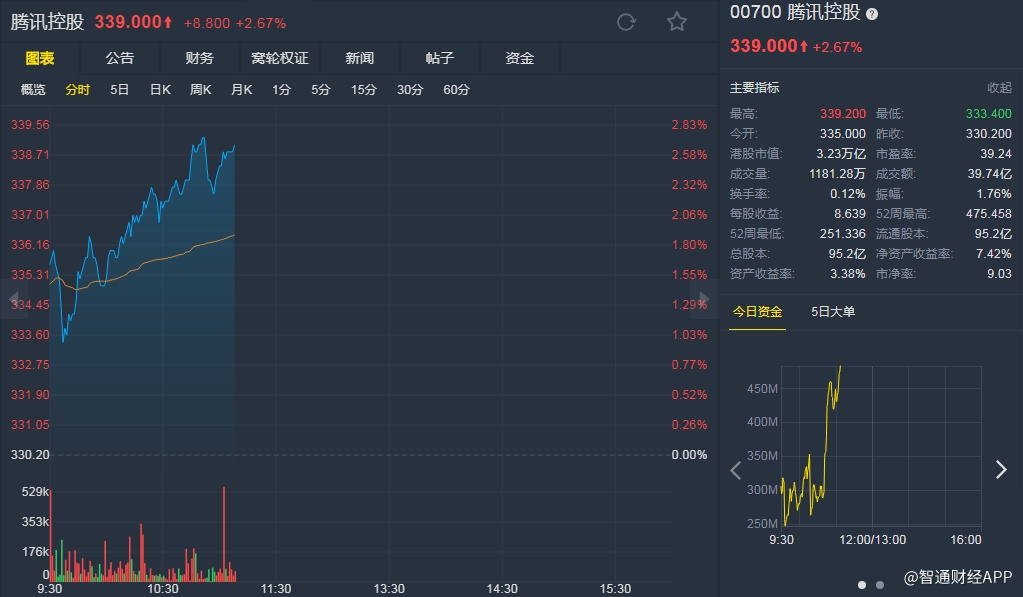Select the 5日 chart period
The width and height of the screenshot is (1023, 597).
[x=119, y=90]
